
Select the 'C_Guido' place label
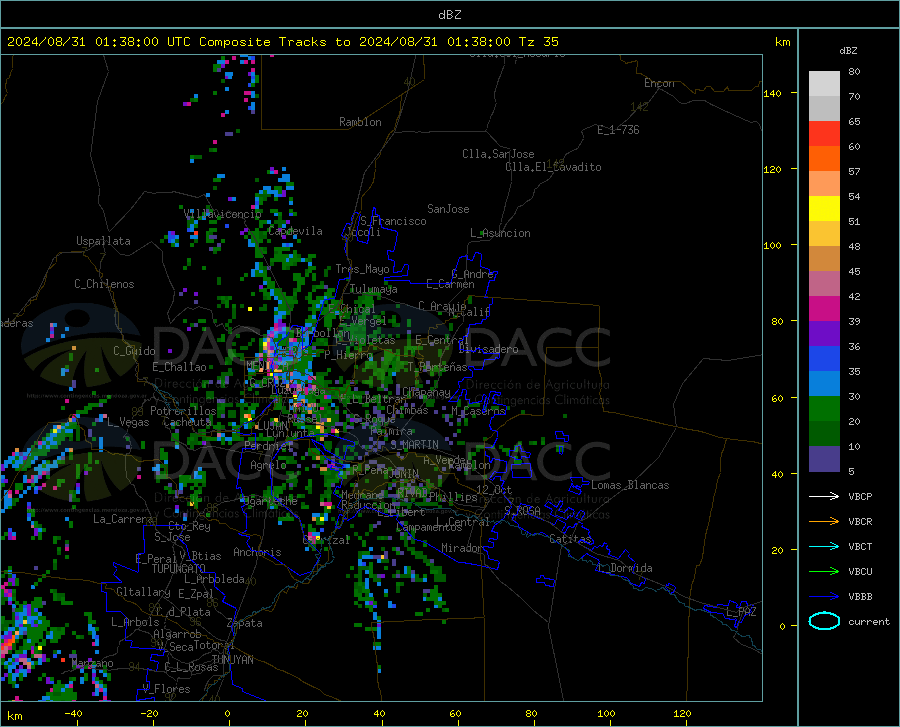tap(134, 351)
